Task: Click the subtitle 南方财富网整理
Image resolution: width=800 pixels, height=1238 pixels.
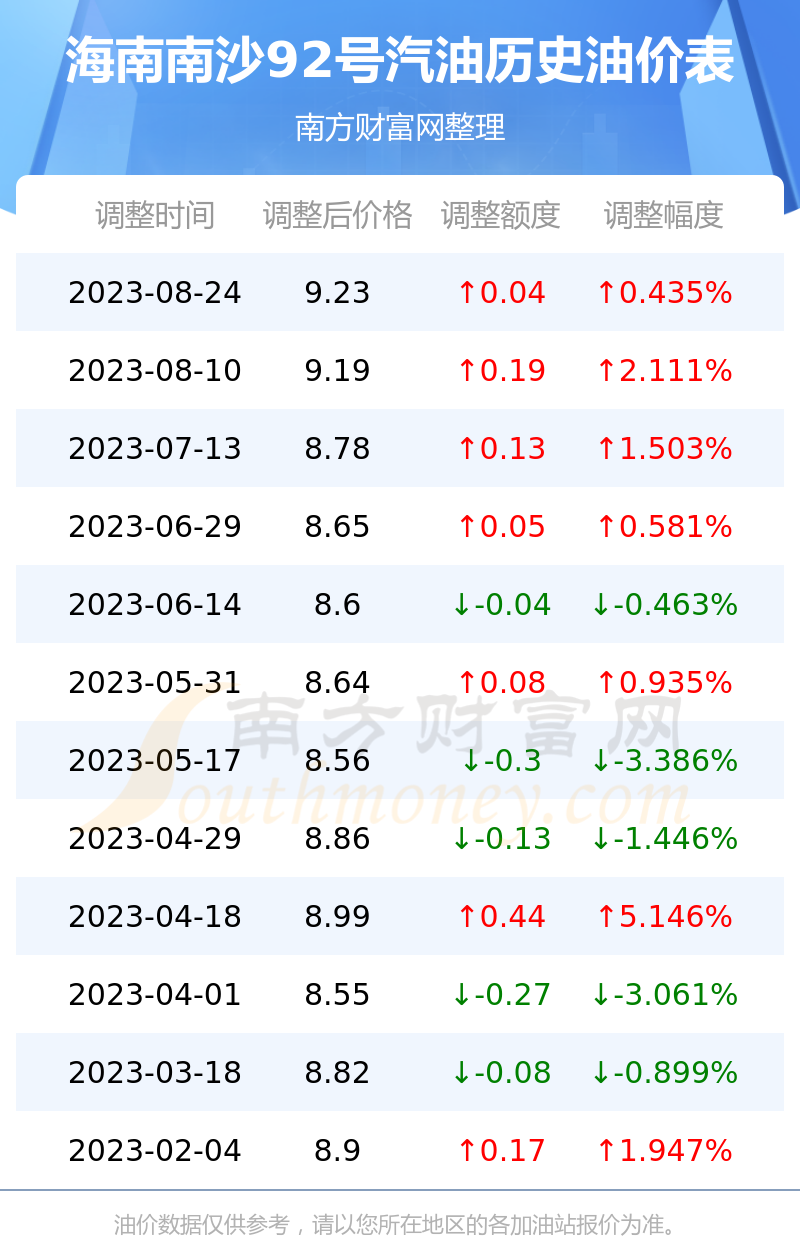Action: tap(400, 128)
